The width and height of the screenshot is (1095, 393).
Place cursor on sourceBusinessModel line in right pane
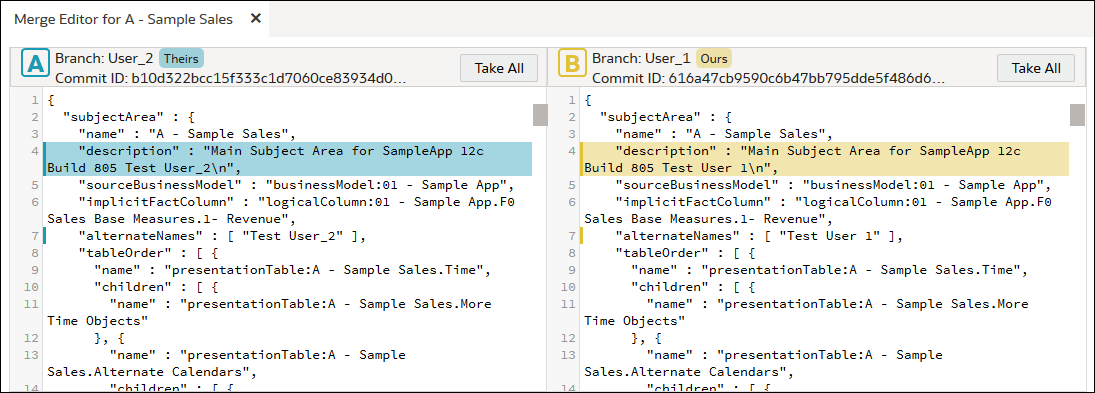(x=833, y=185)
